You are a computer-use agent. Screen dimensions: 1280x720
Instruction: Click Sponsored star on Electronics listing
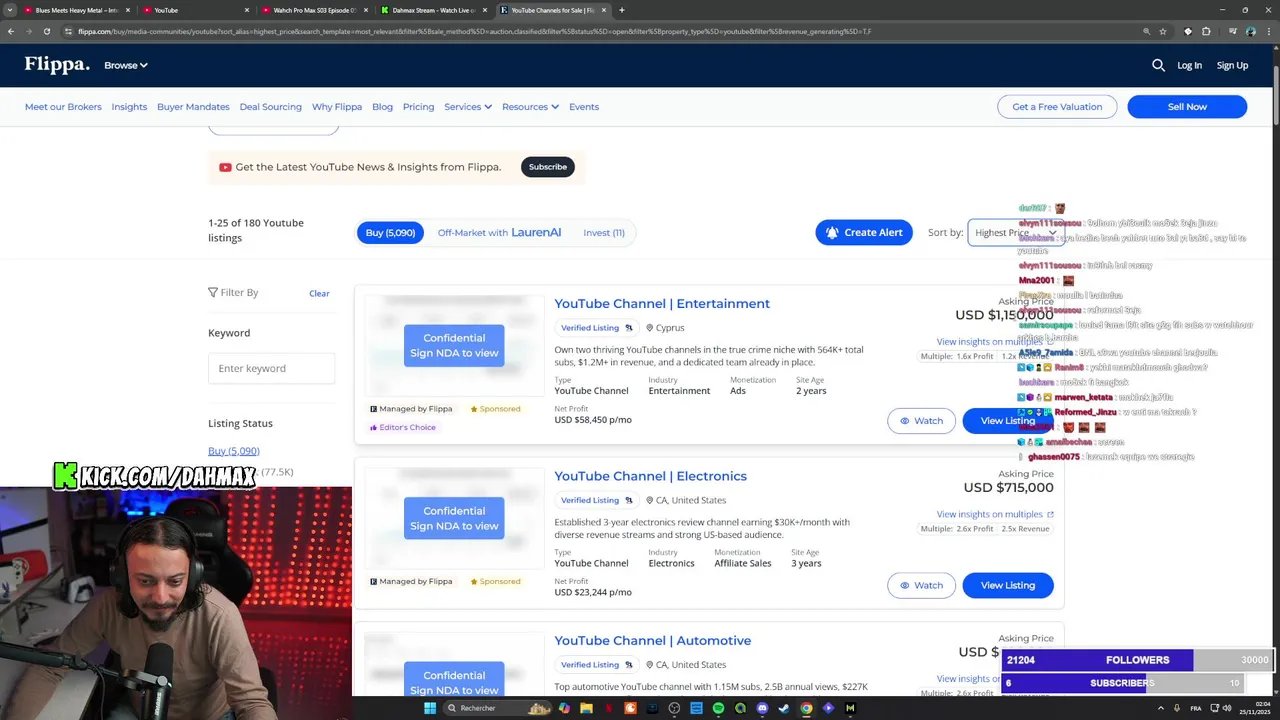[x=474, y=581]
